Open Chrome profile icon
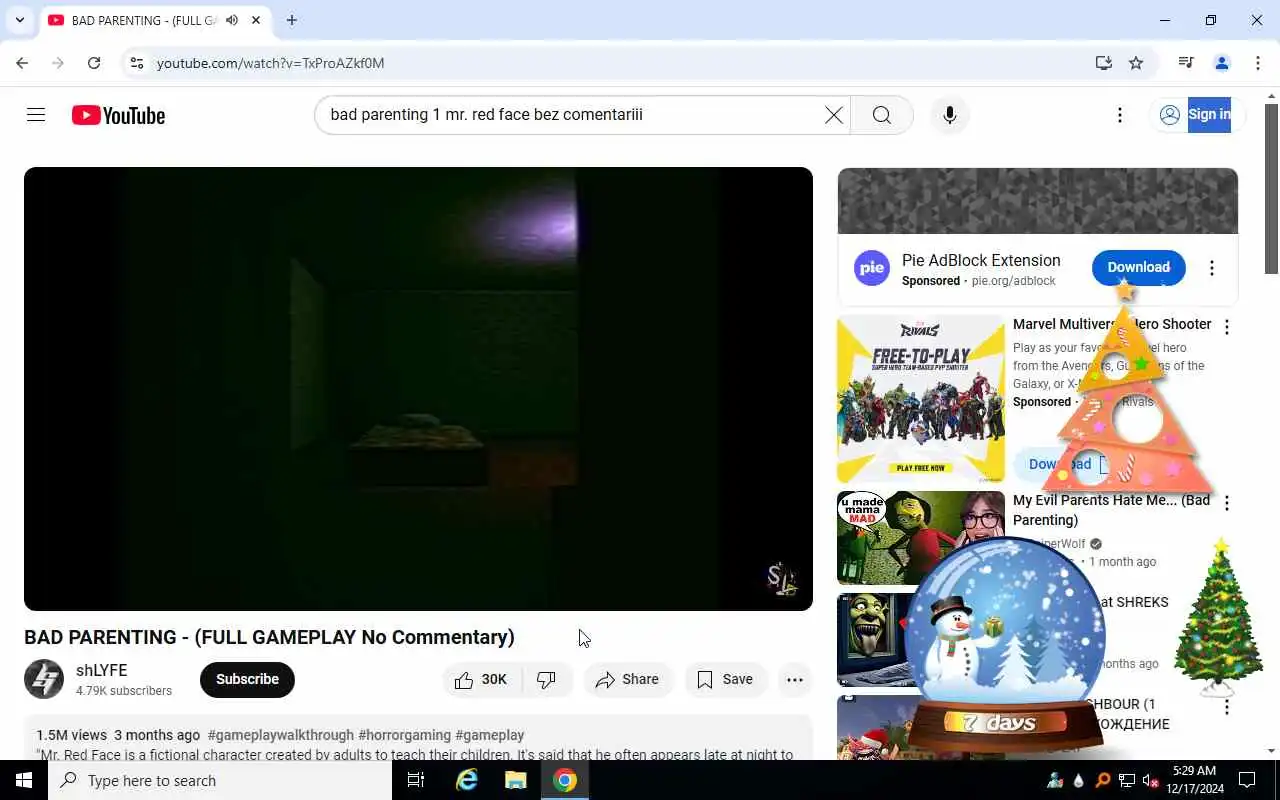This screenshot has width=1280, height=800. tap(1222, 63)
